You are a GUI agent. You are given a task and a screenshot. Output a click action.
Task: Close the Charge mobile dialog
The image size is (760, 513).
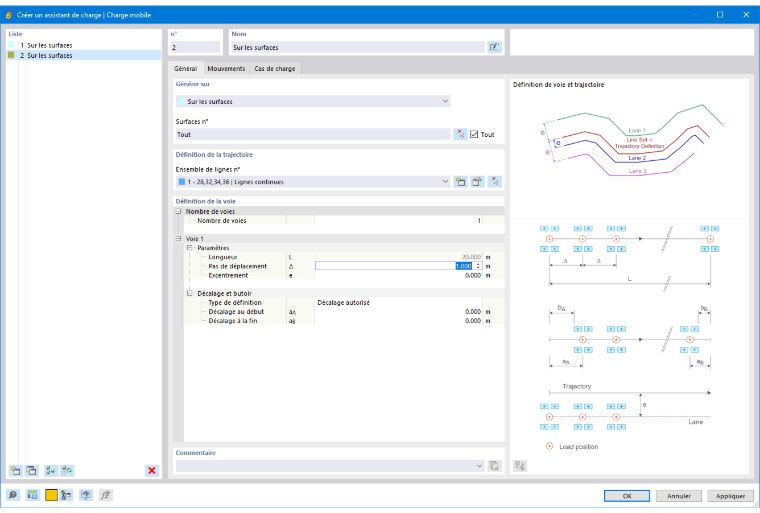(x=746, y=15)
